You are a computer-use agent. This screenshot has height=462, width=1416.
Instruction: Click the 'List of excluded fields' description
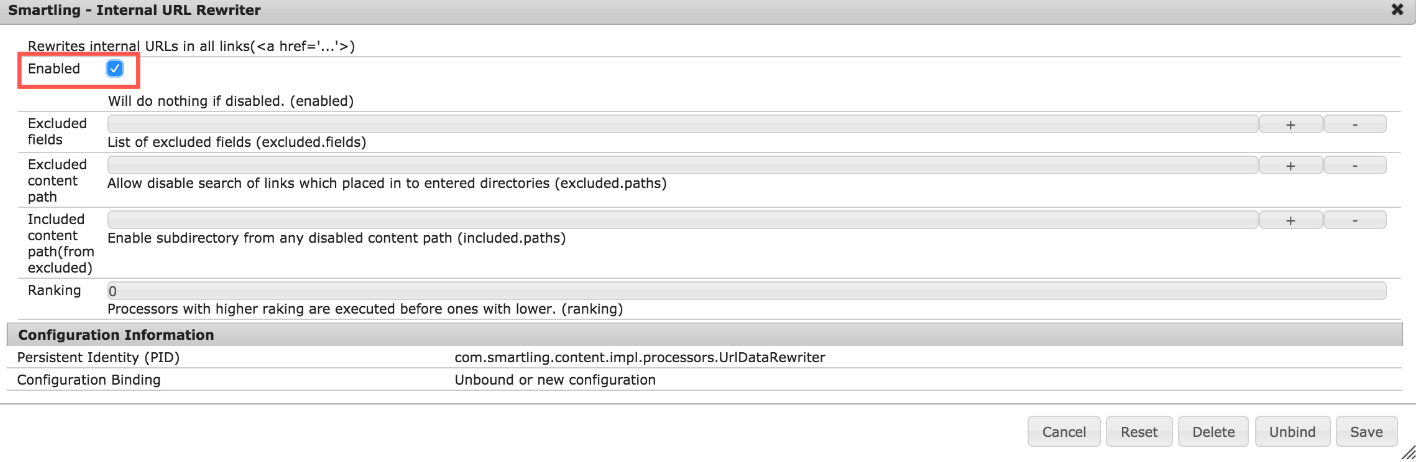point(236,142)
